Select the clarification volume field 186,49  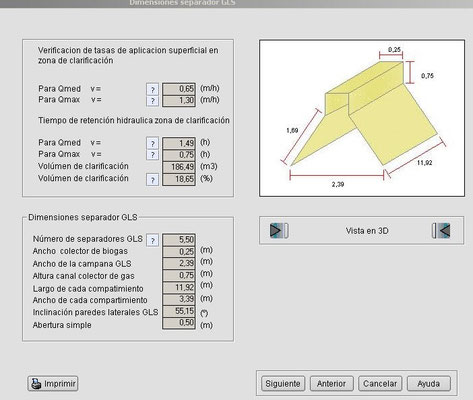pos(179,167)
